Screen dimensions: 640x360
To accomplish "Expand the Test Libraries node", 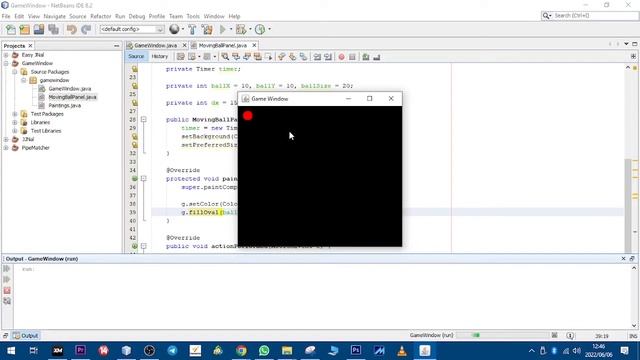I will 15,131.
